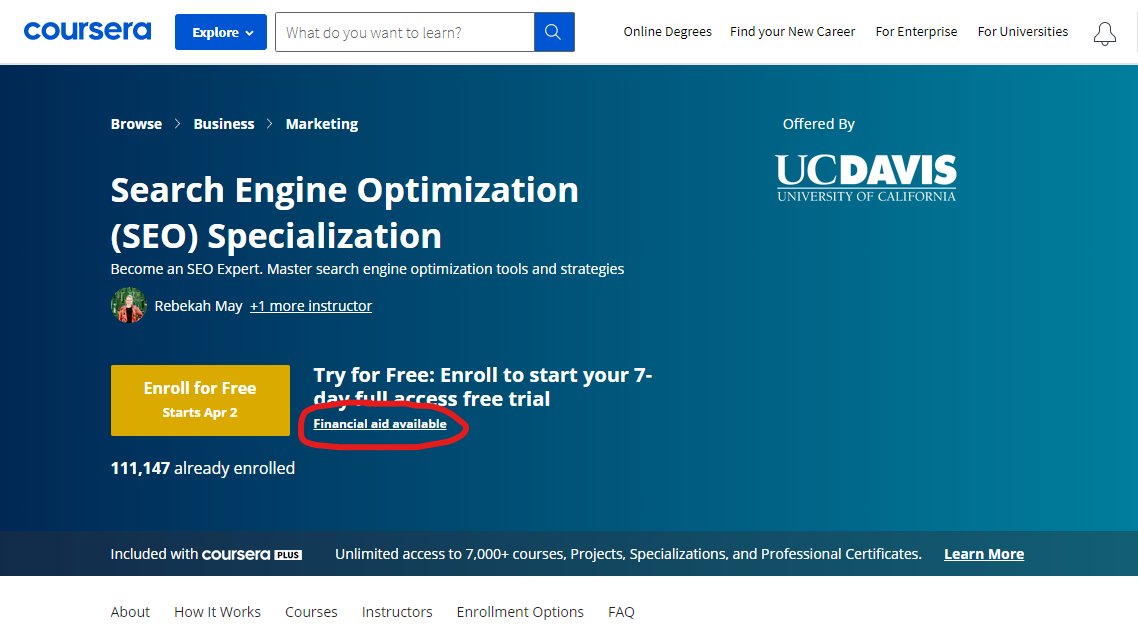Open the +1 more instructor link
1138x642 pixels.
coord(311,306)
